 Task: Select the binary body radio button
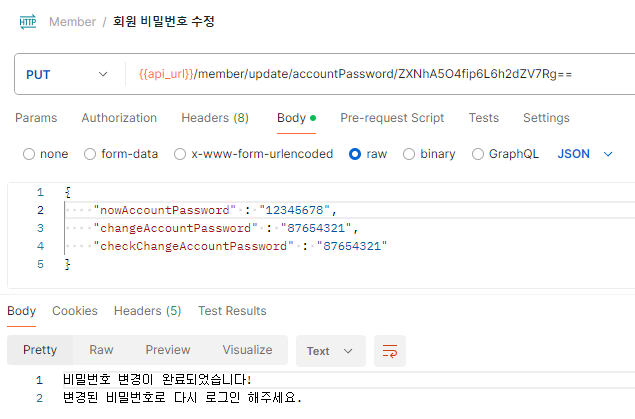[409, 154]
